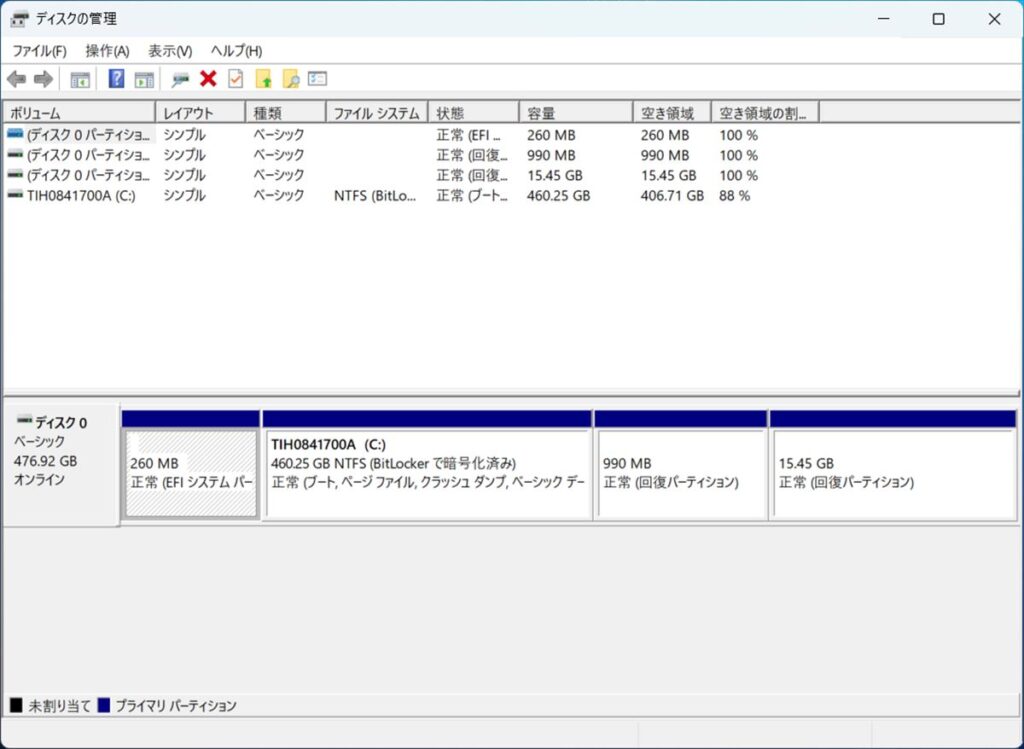Open the ヘルプ(H) menu
This screenshot has height=749, width=1024.
236,51
